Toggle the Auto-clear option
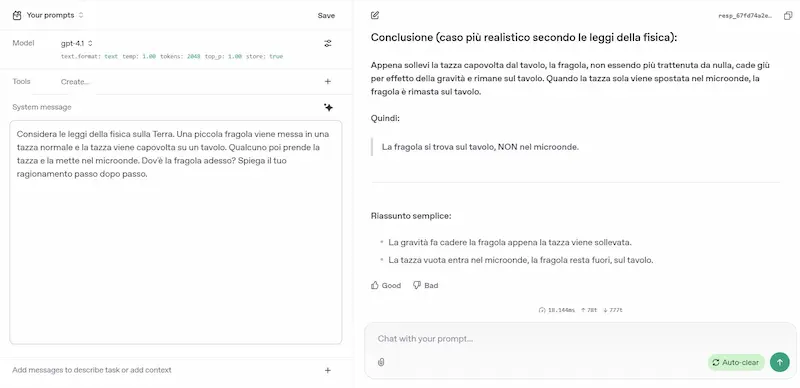Screen dimensions: 800x388 [x=736, y=362]
